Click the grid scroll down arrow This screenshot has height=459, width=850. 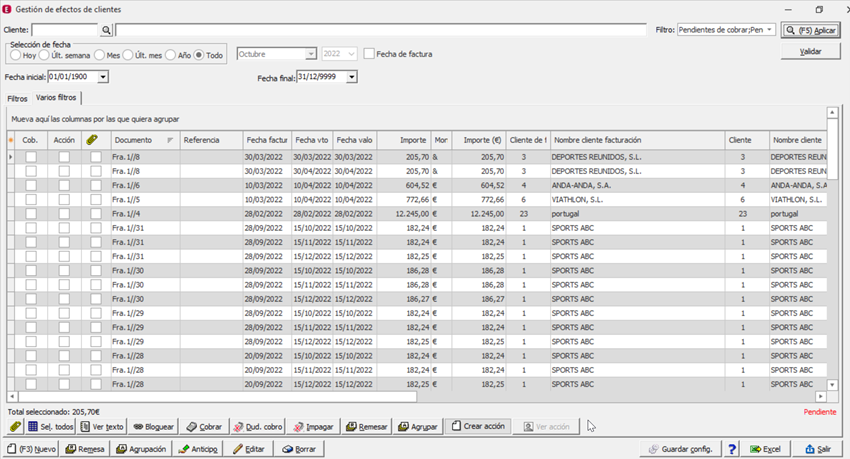(832, 384)
